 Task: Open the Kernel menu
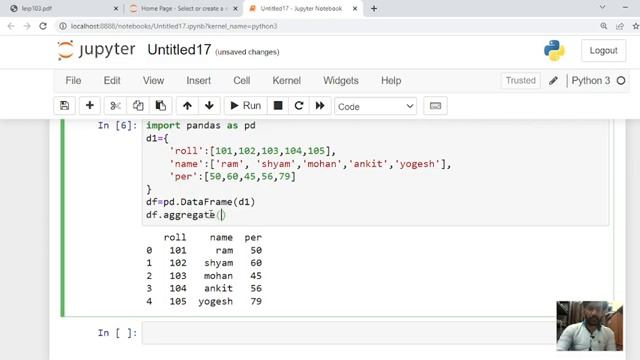(x=287, y=80)
